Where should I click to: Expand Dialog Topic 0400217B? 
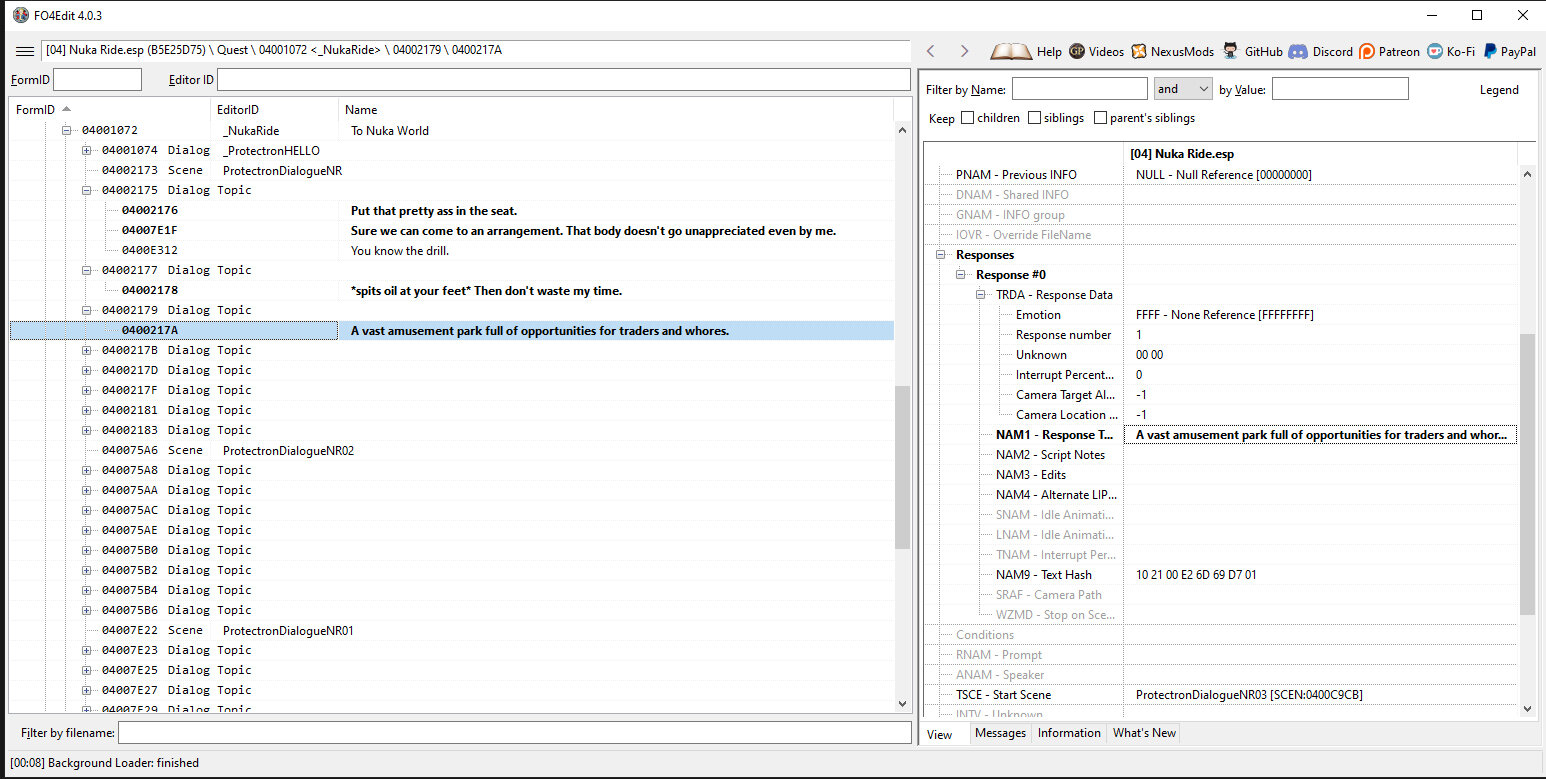(x=87, y=350)
